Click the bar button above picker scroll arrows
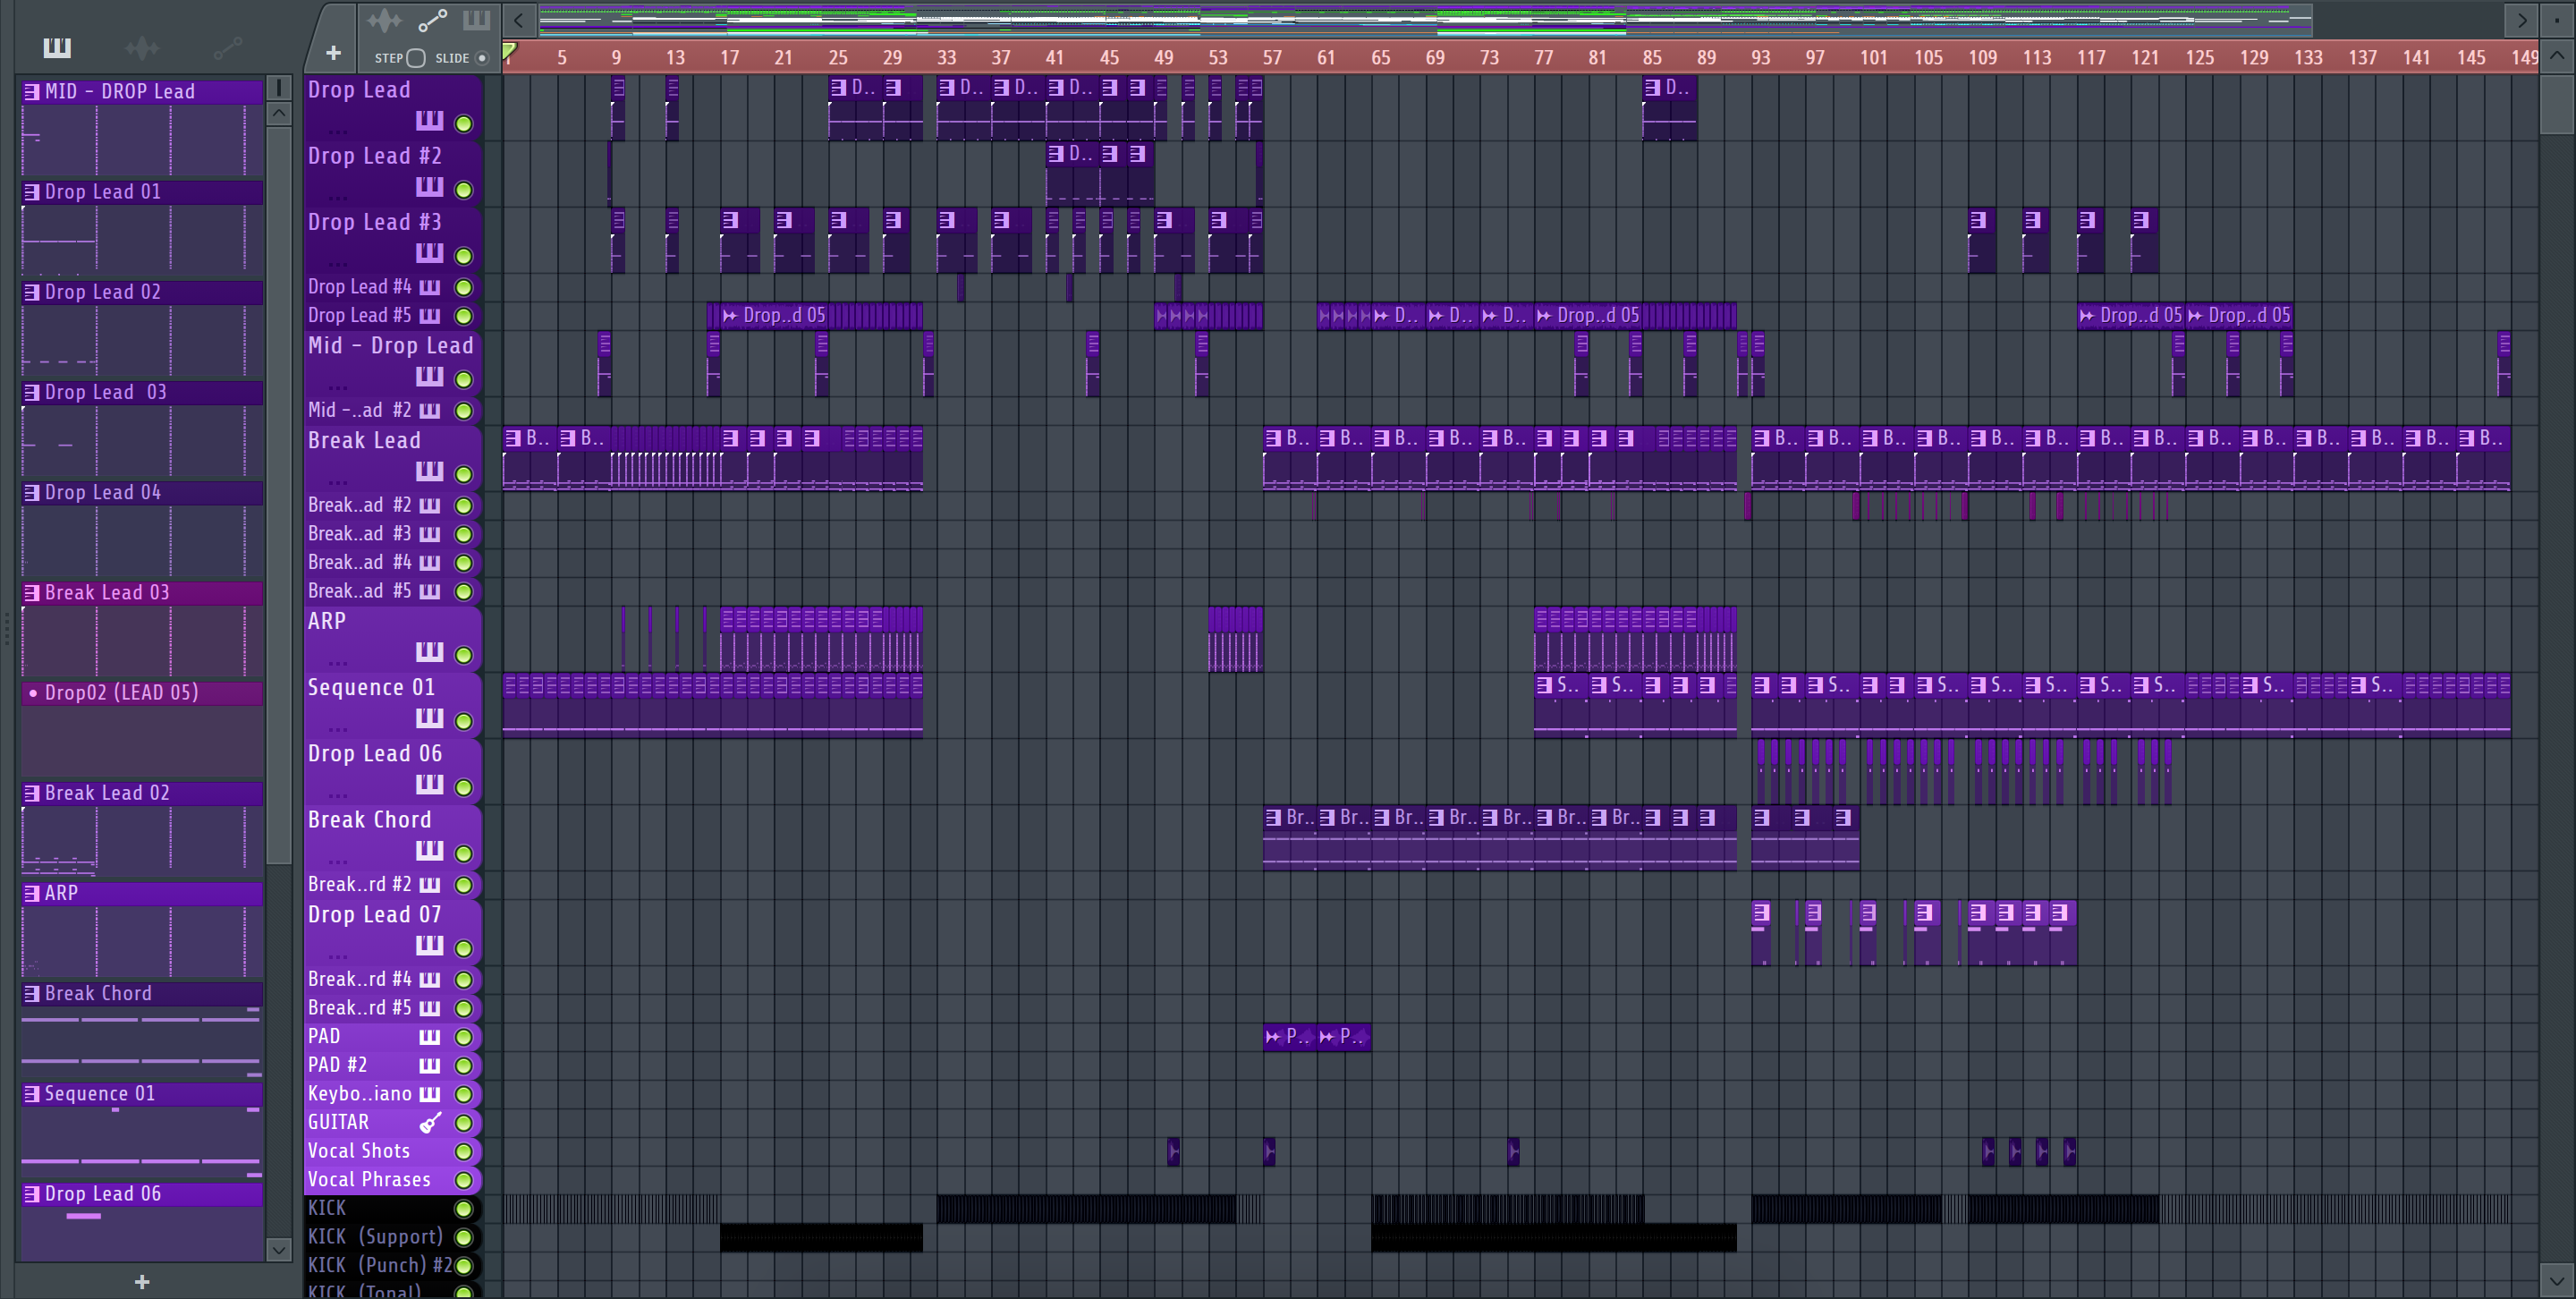Image resolution: width=2576 pixels, height=1299 pixels. [x=279, y=88]
